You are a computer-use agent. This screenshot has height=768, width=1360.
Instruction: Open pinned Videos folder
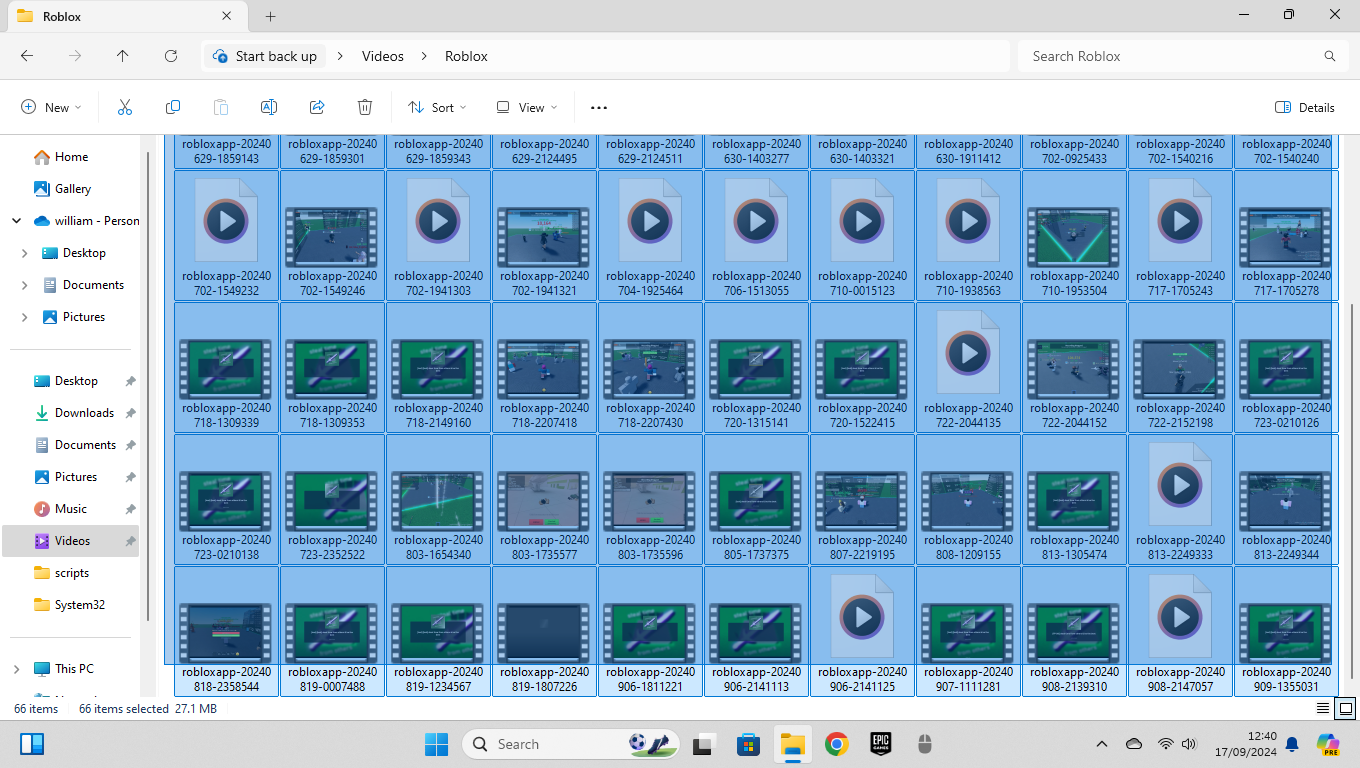72,541
